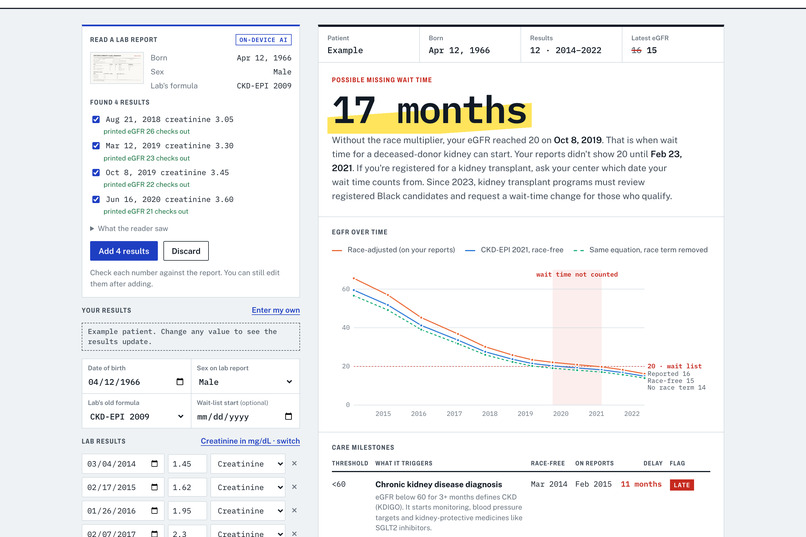Delete the 02/07/2017 lab result row
The width and height of the screenshot is (806, 537).
[x=295, y=534]
